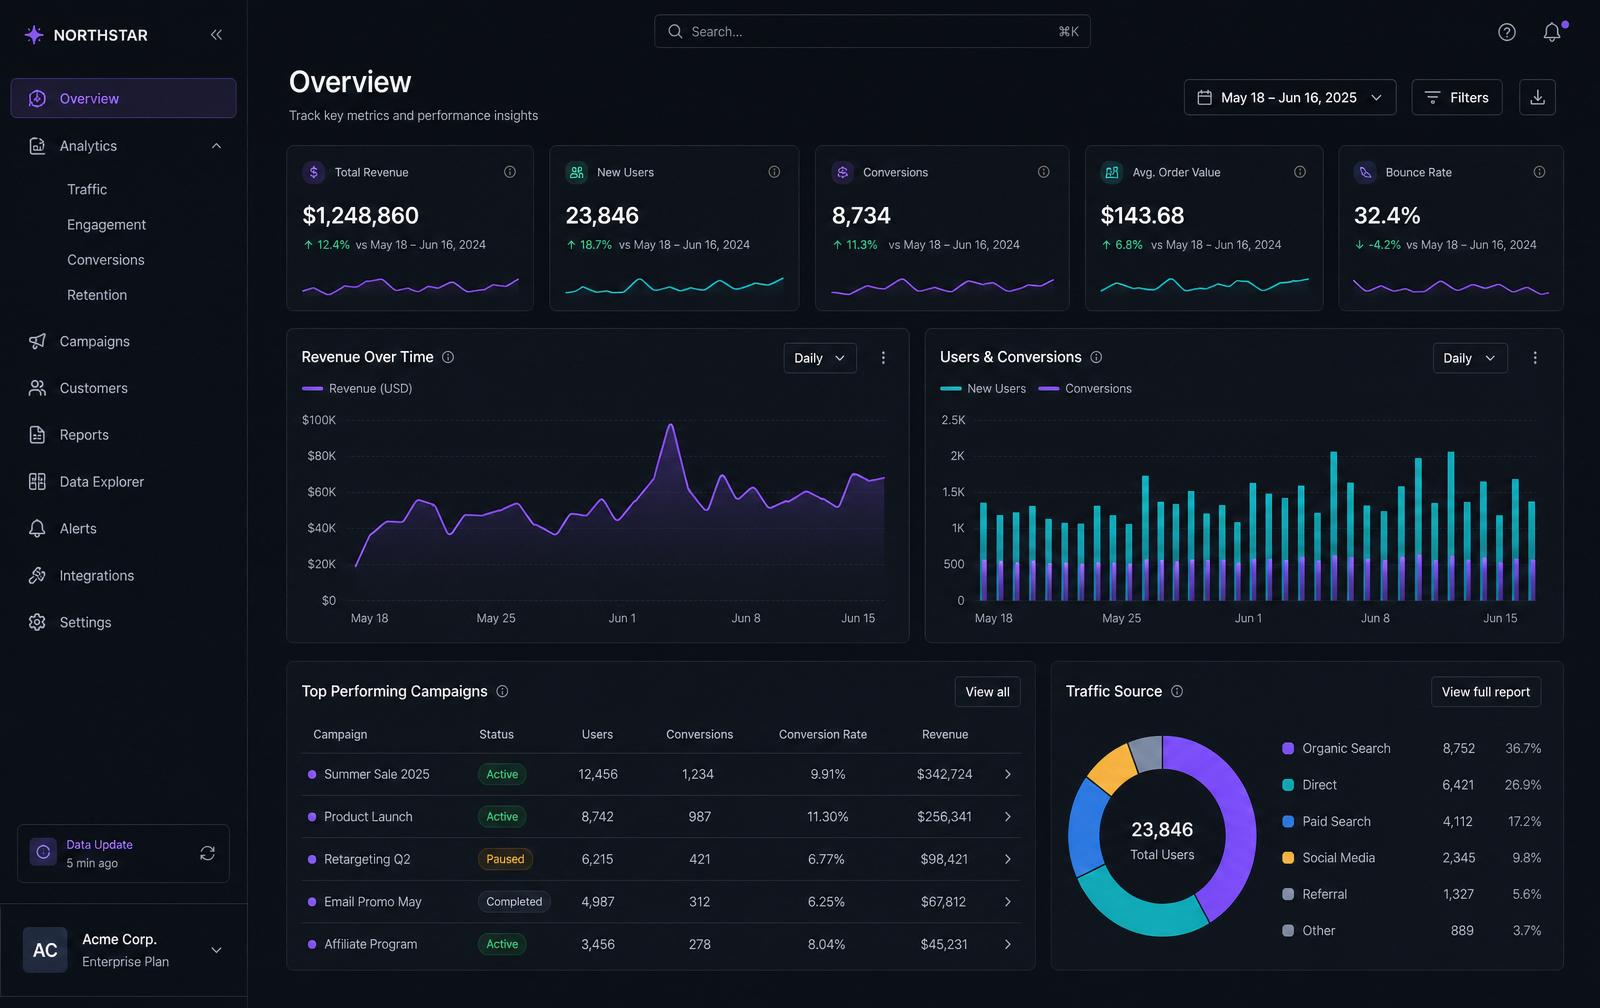The height and width of the screenshot is (1008, 1600).
Task: Click info icon beside Revenue Over Time title
Action: click(448, 357)
